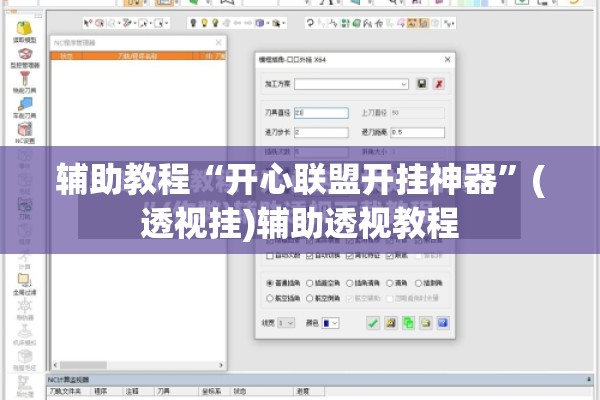Open the dropdown arrow at the right toolbar's end
This screenshot has height=400, width=600.
pyautogui.click(x=453, y=24)
